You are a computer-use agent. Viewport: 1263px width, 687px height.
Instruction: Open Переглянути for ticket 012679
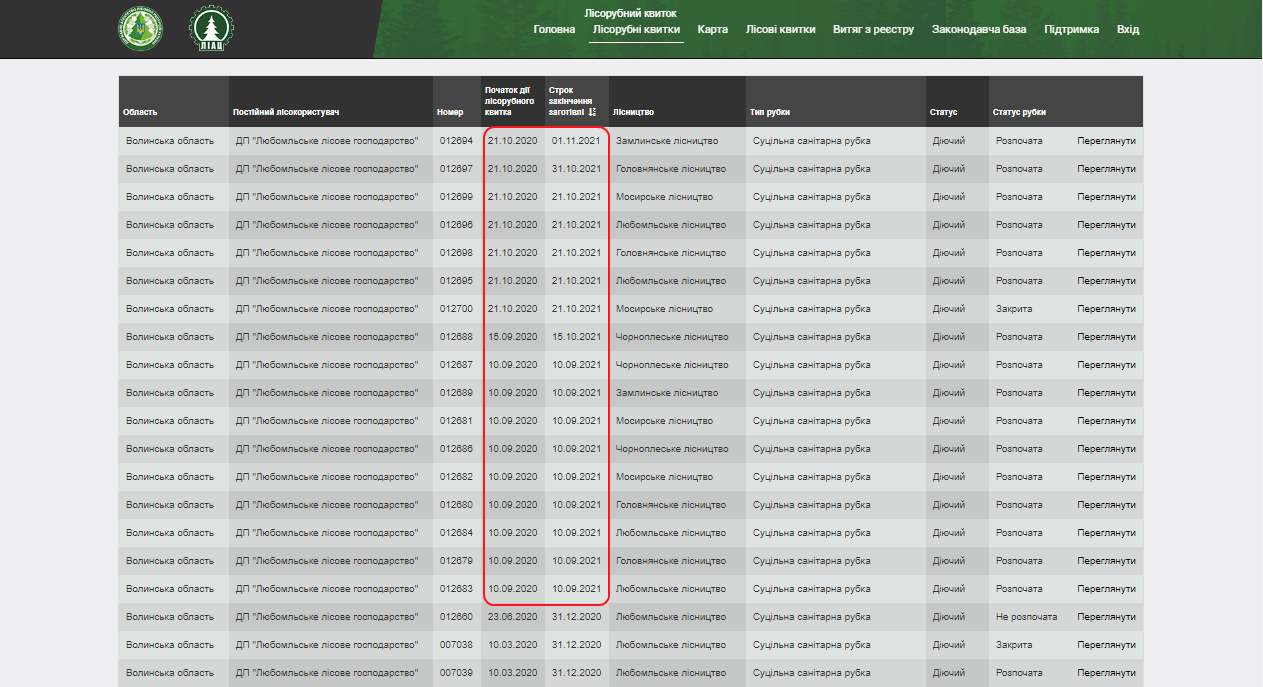1106,561
